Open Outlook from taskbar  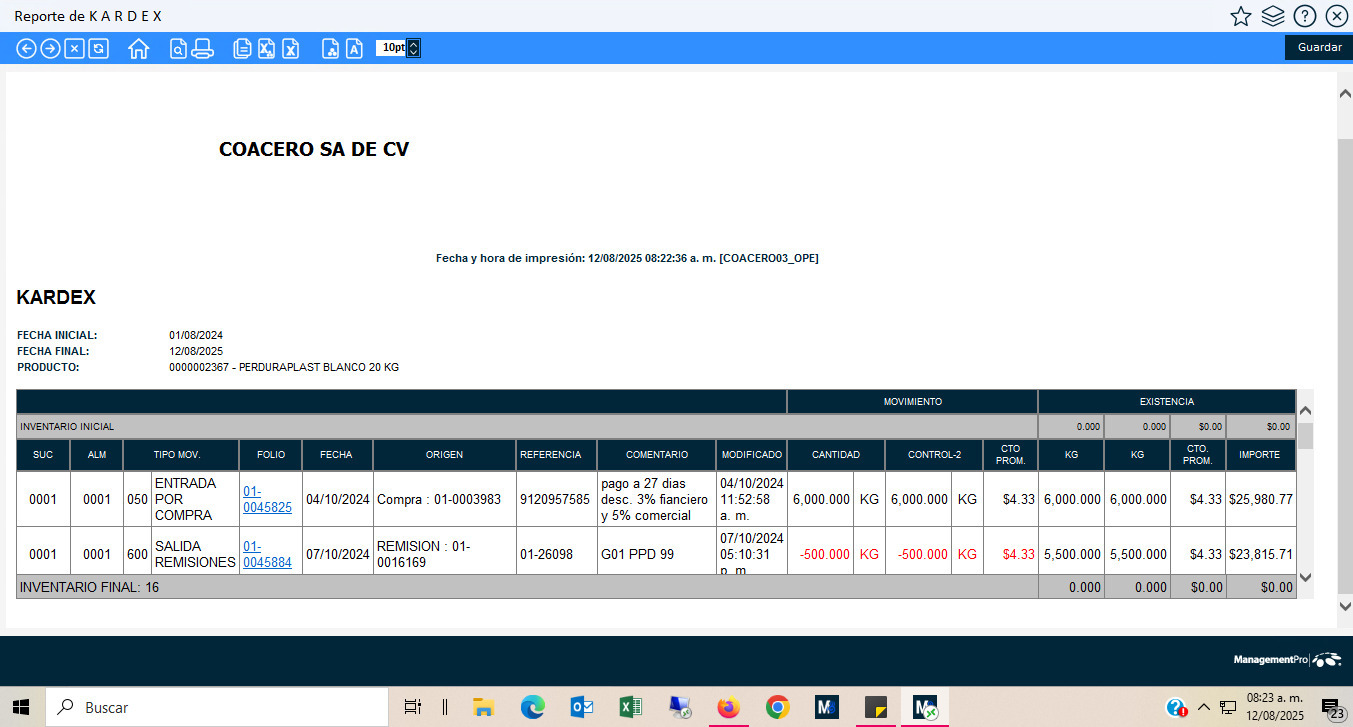tap(582, 707)
